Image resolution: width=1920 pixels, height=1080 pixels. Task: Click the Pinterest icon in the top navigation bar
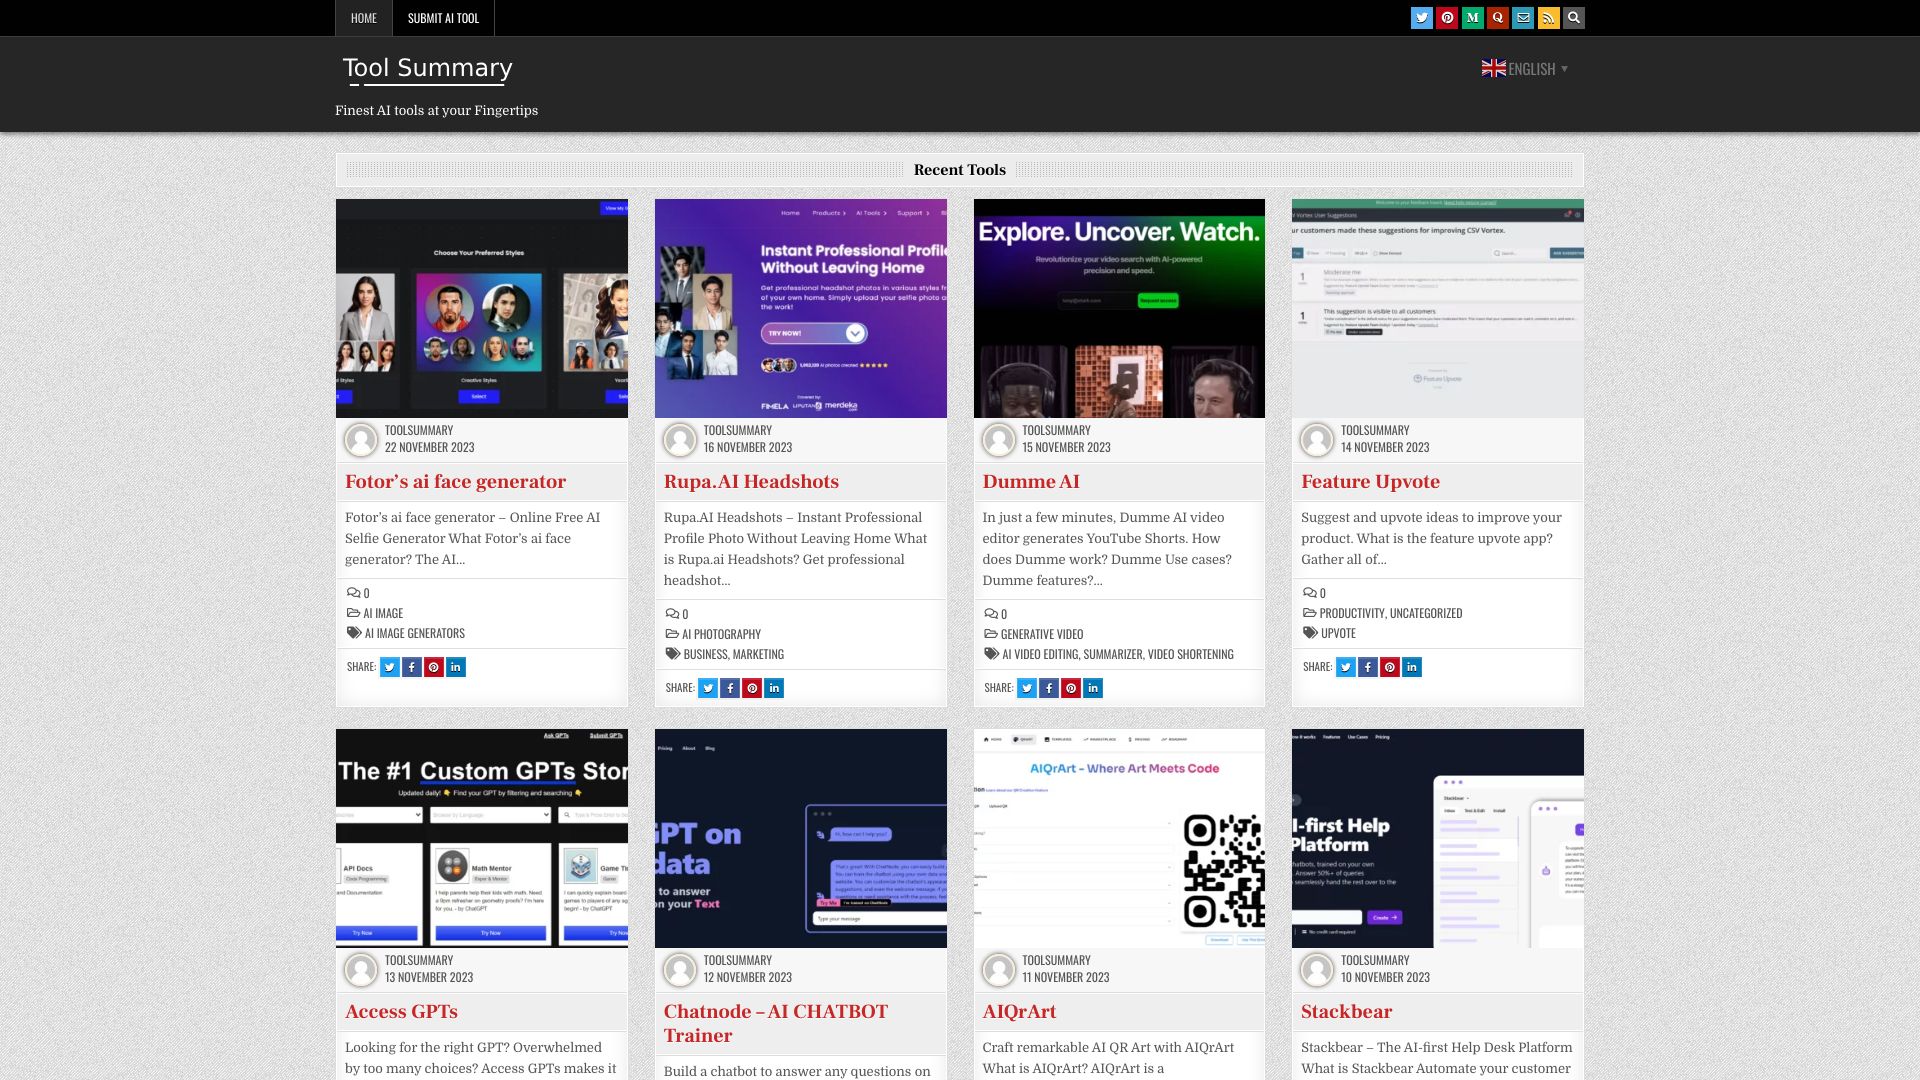point(1447,17)
